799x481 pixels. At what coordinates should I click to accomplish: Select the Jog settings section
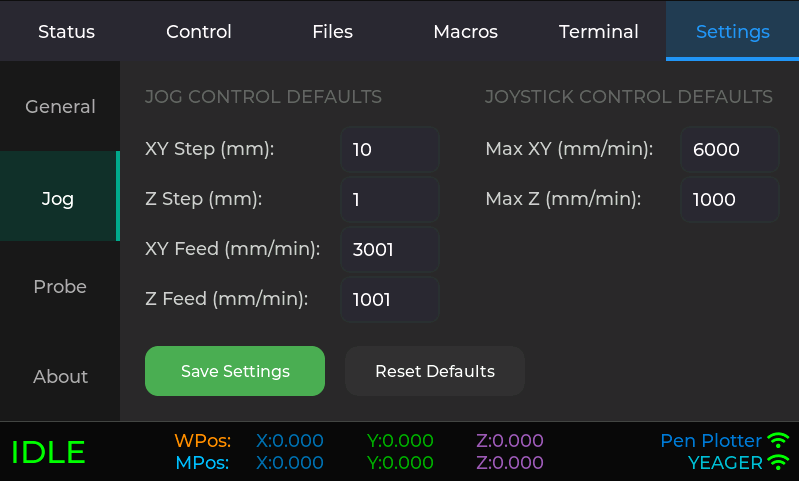tap(58, 198)
